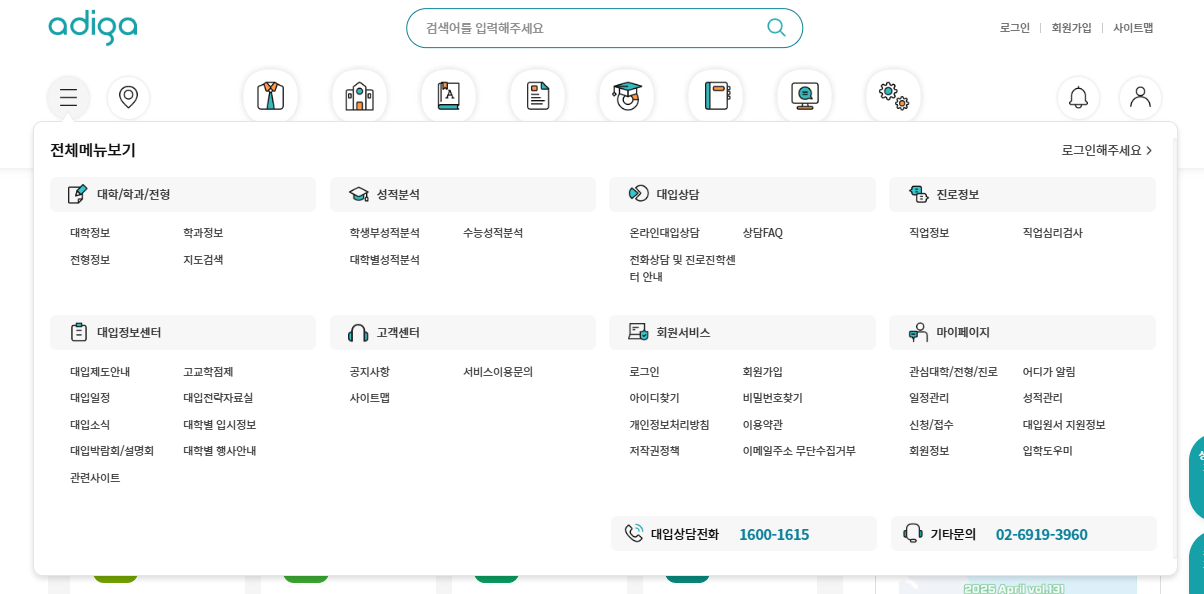Open the full menu hamburger icon
Viewport: 1204px width, 594px height.
click(x=68, y=97)
